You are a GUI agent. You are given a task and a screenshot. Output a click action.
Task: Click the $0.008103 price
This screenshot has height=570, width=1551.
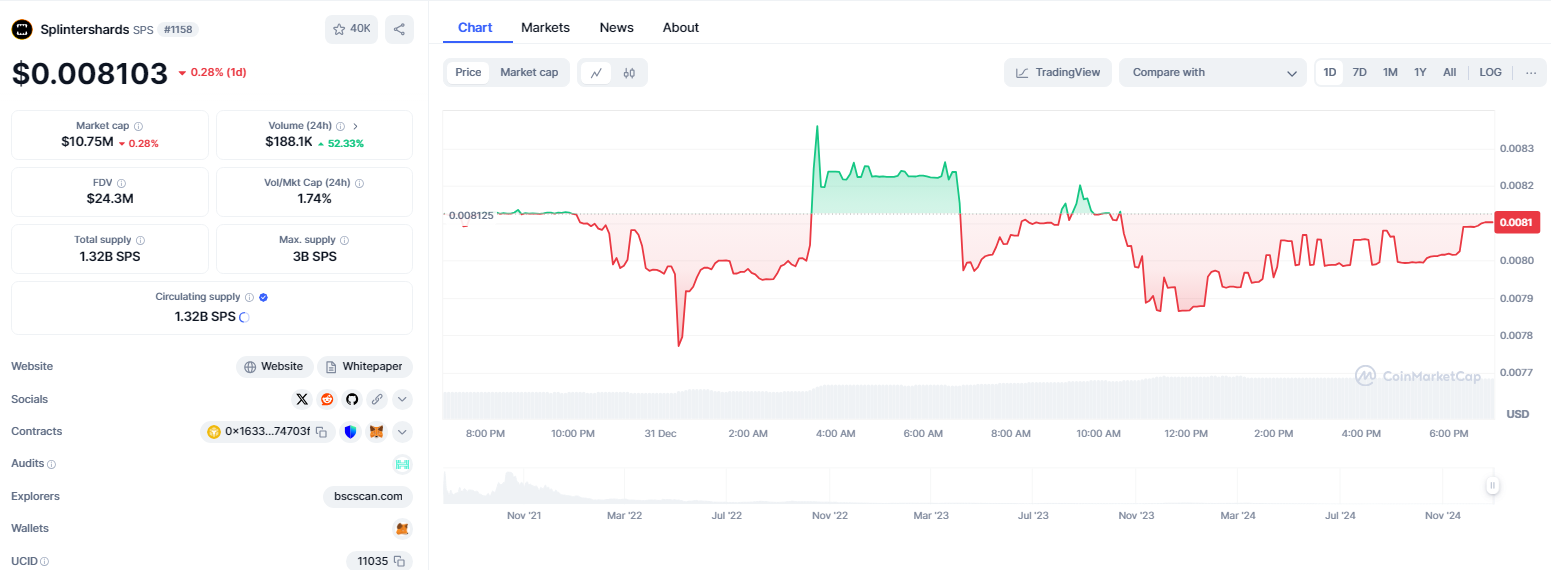click(x=90, y=74)
